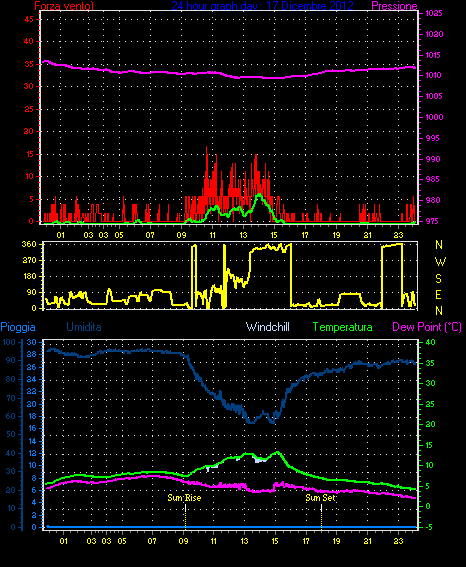Select the 'Windchill' legend label
Screen dimensions: 466x567
click(x=268, y=327)
